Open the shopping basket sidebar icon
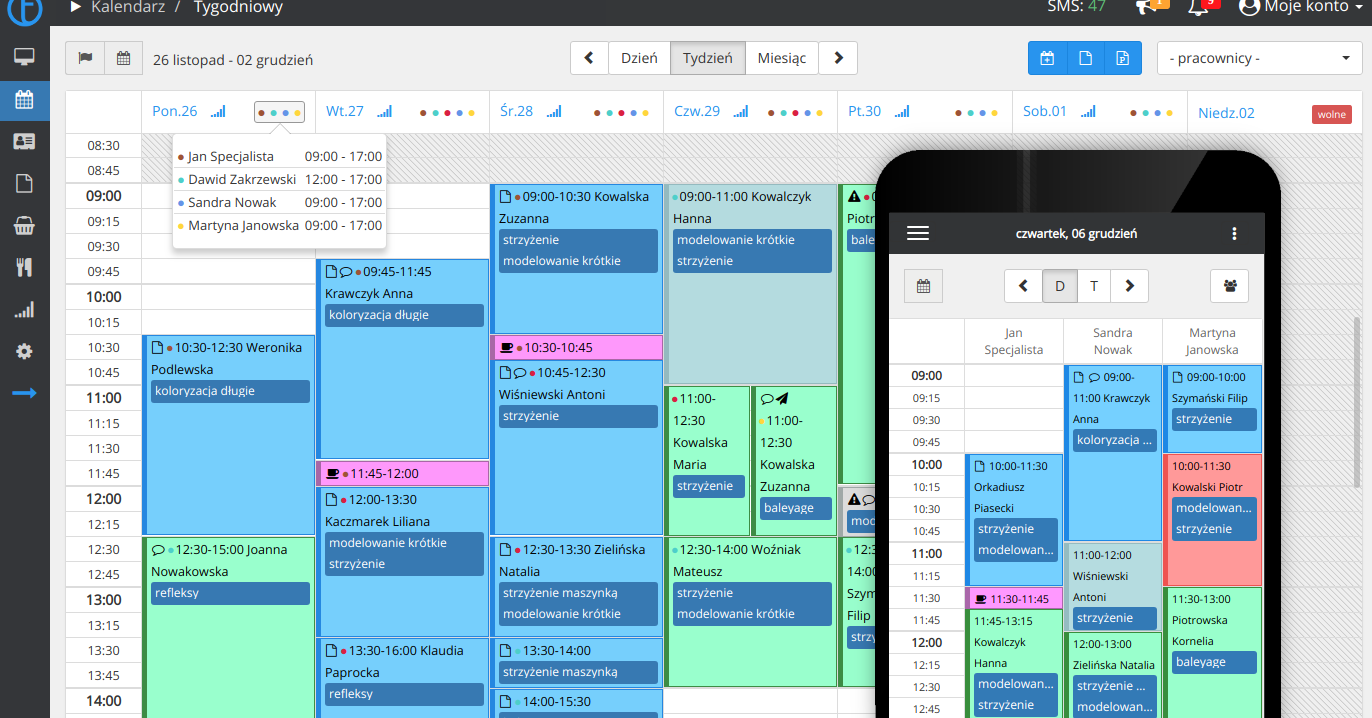The height and width of the screenshot is (718, 1372). tap(24, 225)
